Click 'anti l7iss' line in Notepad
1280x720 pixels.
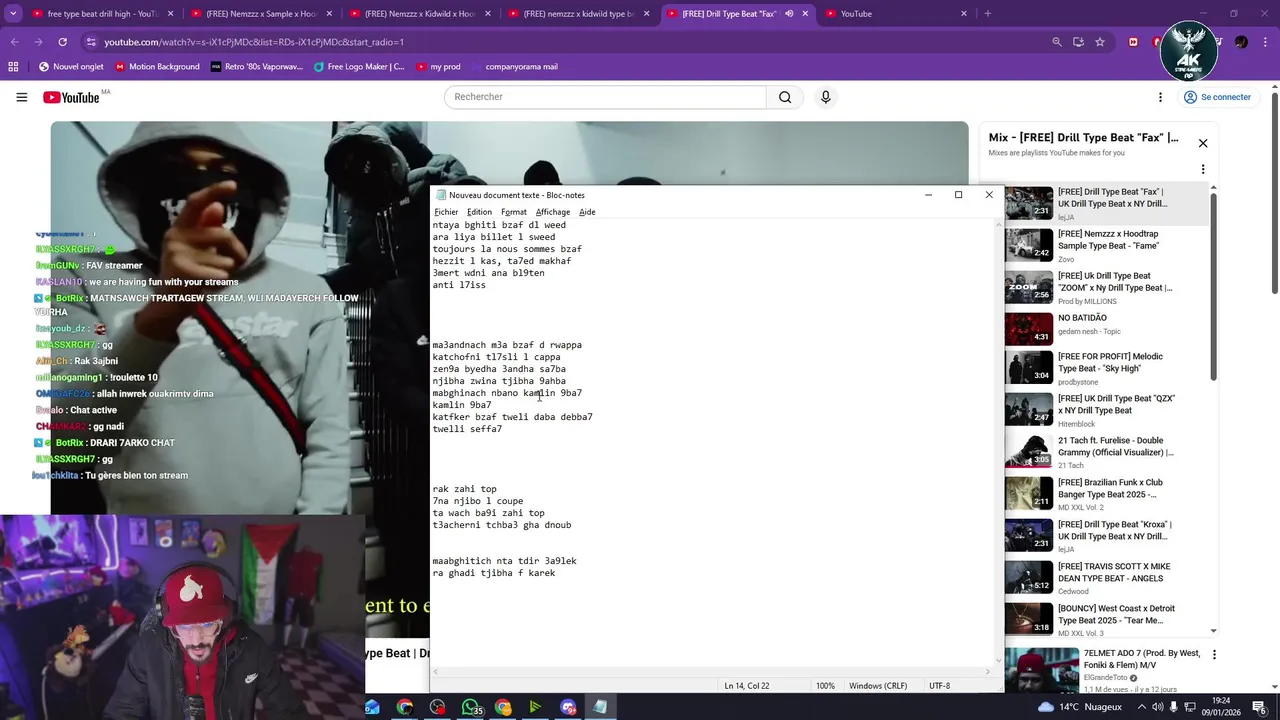pos(459,285)
